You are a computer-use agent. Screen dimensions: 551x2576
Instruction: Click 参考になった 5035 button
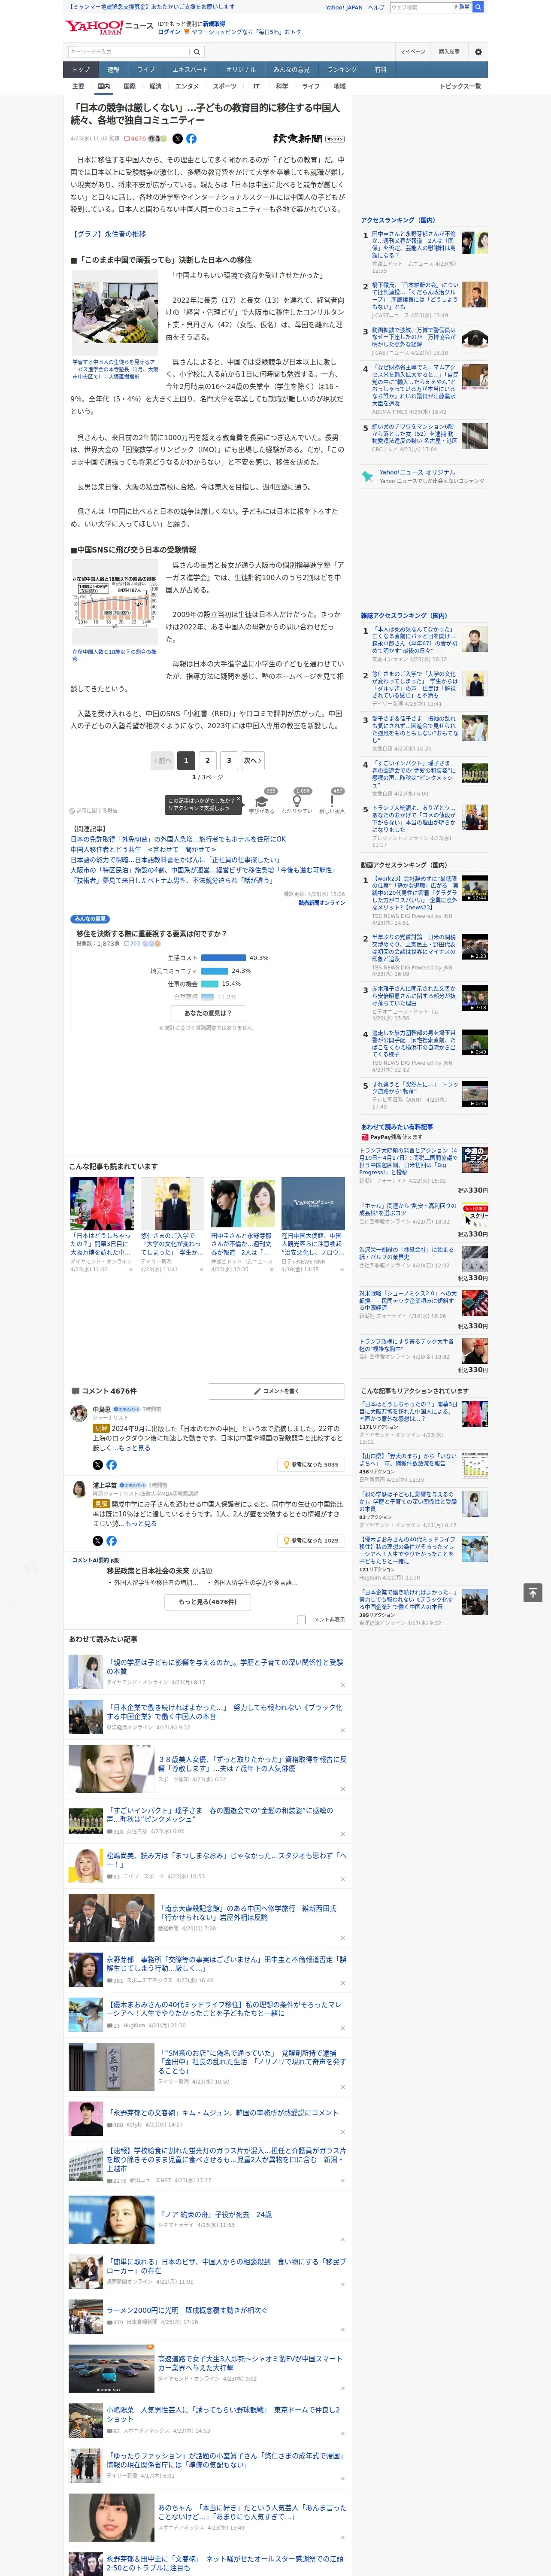[x=312, y=1464]
